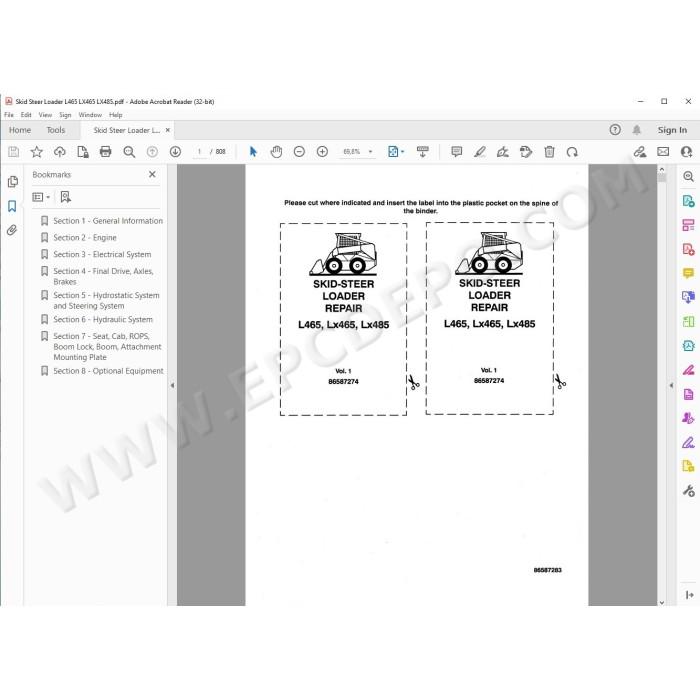Open the page thumbnails panel icon
Image resolution: width=700 pixels, height=700 pixels.
tap(12, 182)
